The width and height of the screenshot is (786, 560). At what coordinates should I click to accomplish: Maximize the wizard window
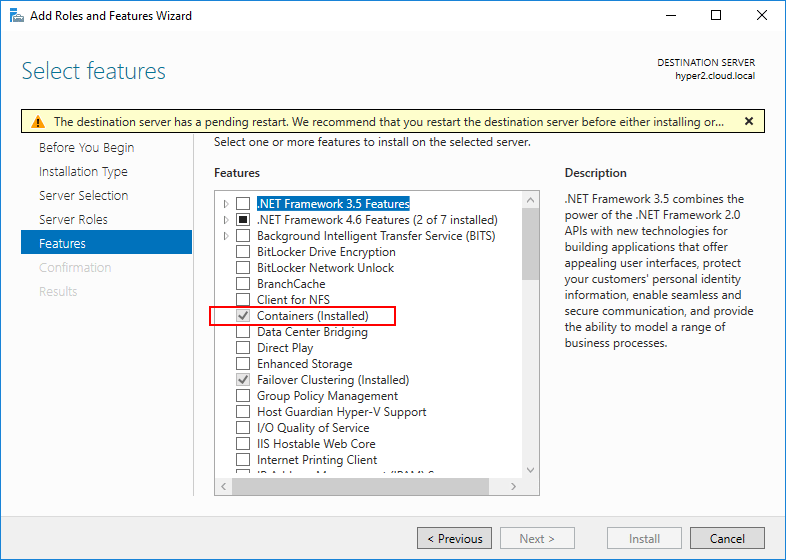[716, 15]
